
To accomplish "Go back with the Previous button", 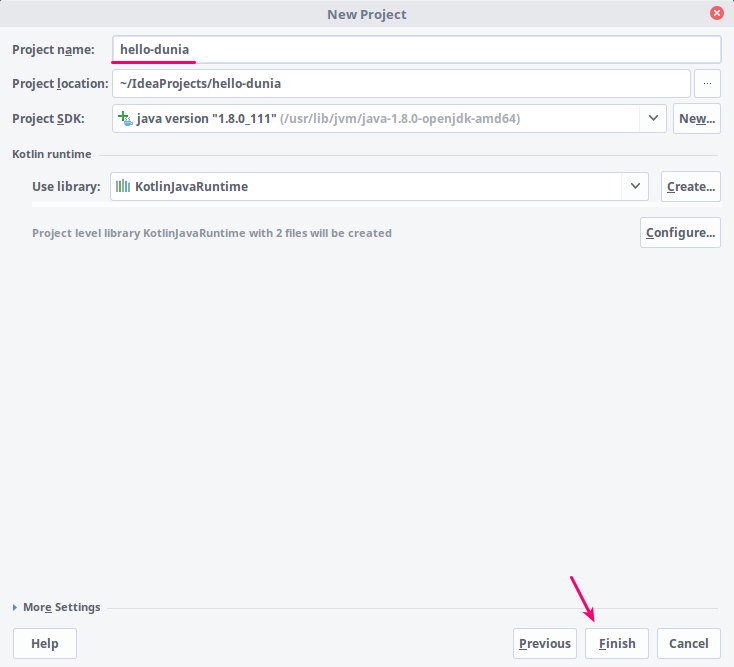I will [x=545, y=643].
